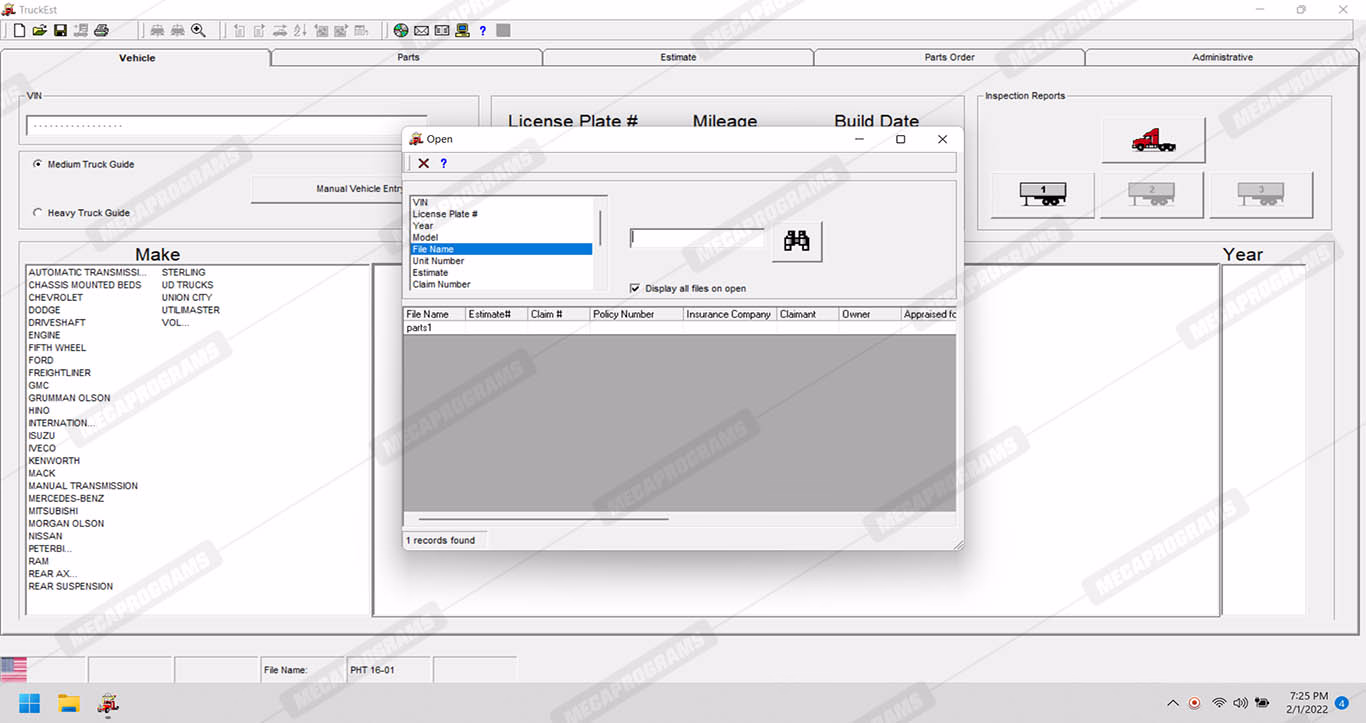
Task: Click the grayed A-Z sort toolbar icon
Action: tap(301, 31)
